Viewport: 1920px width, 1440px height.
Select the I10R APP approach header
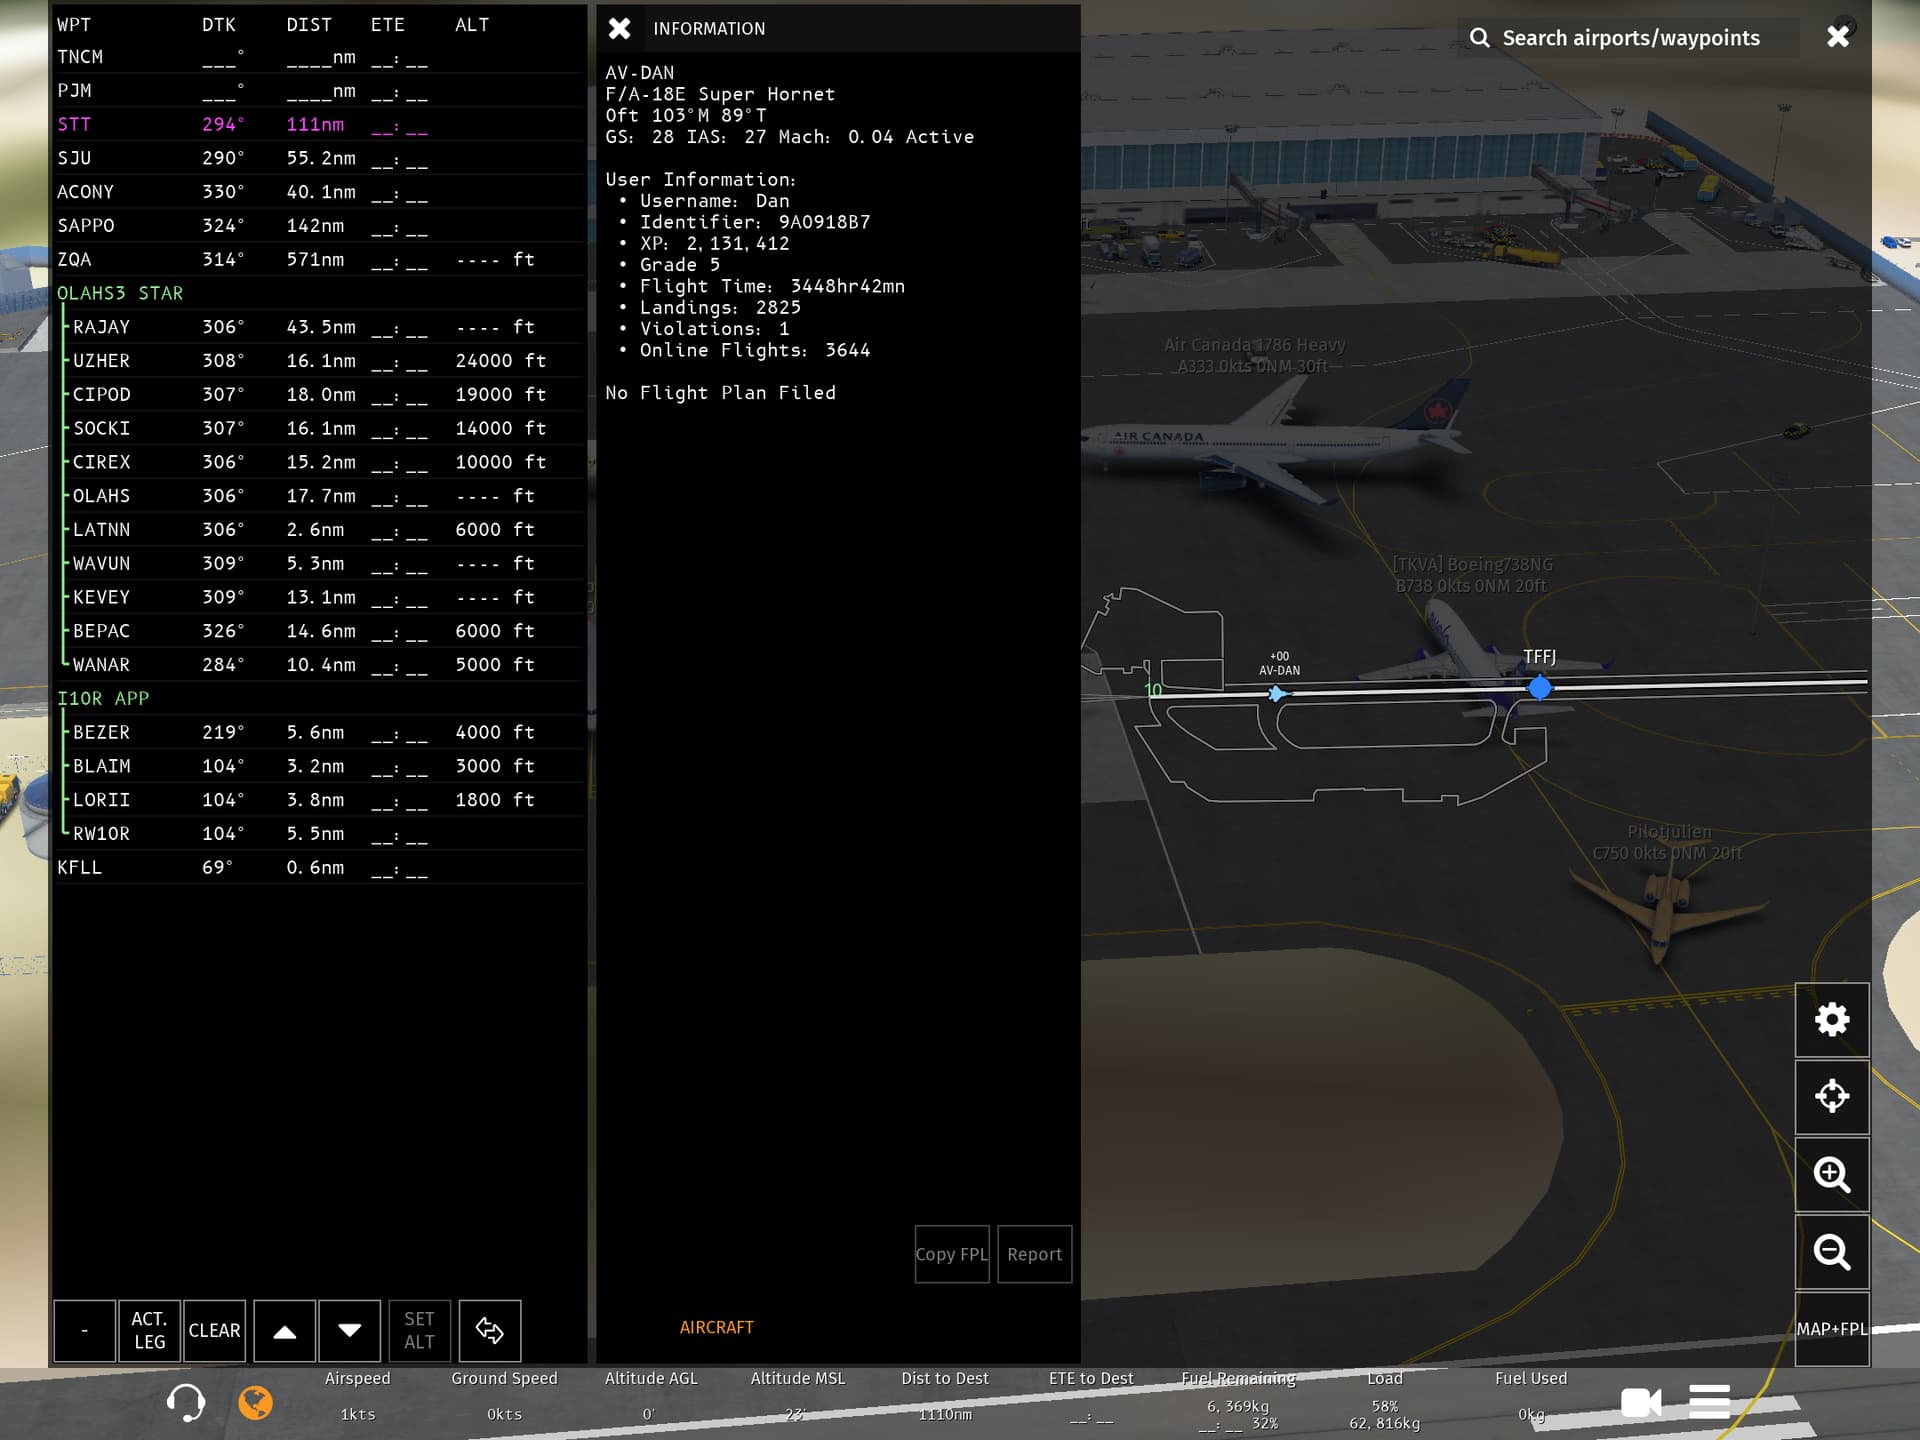pyautogui.click(x=103, y=698)
